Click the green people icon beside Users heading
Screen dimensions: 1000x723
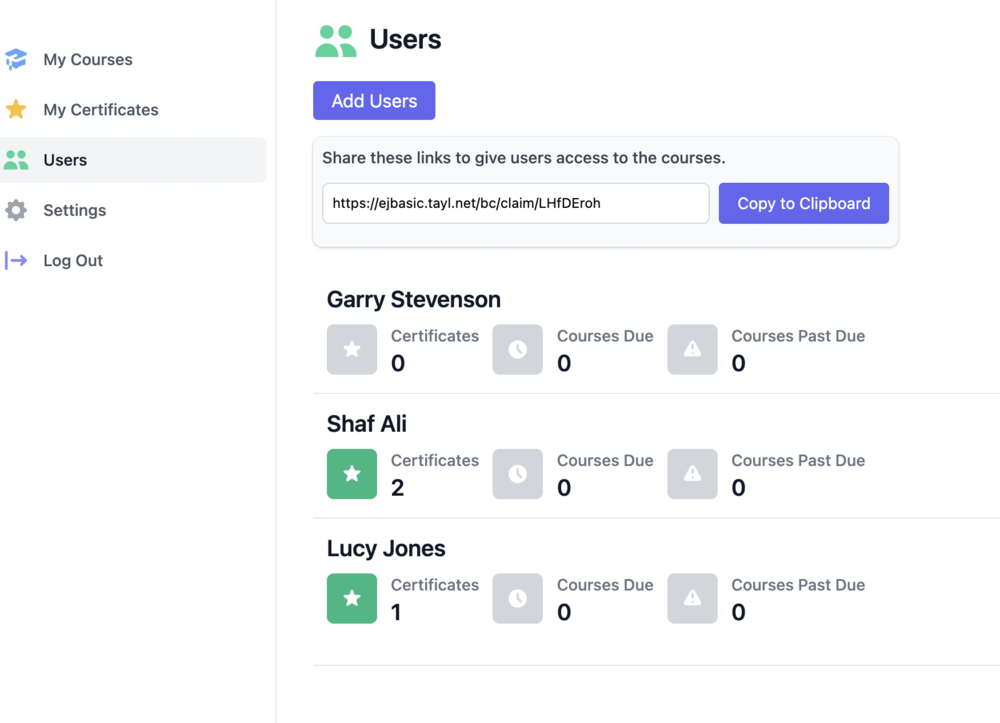336,40
